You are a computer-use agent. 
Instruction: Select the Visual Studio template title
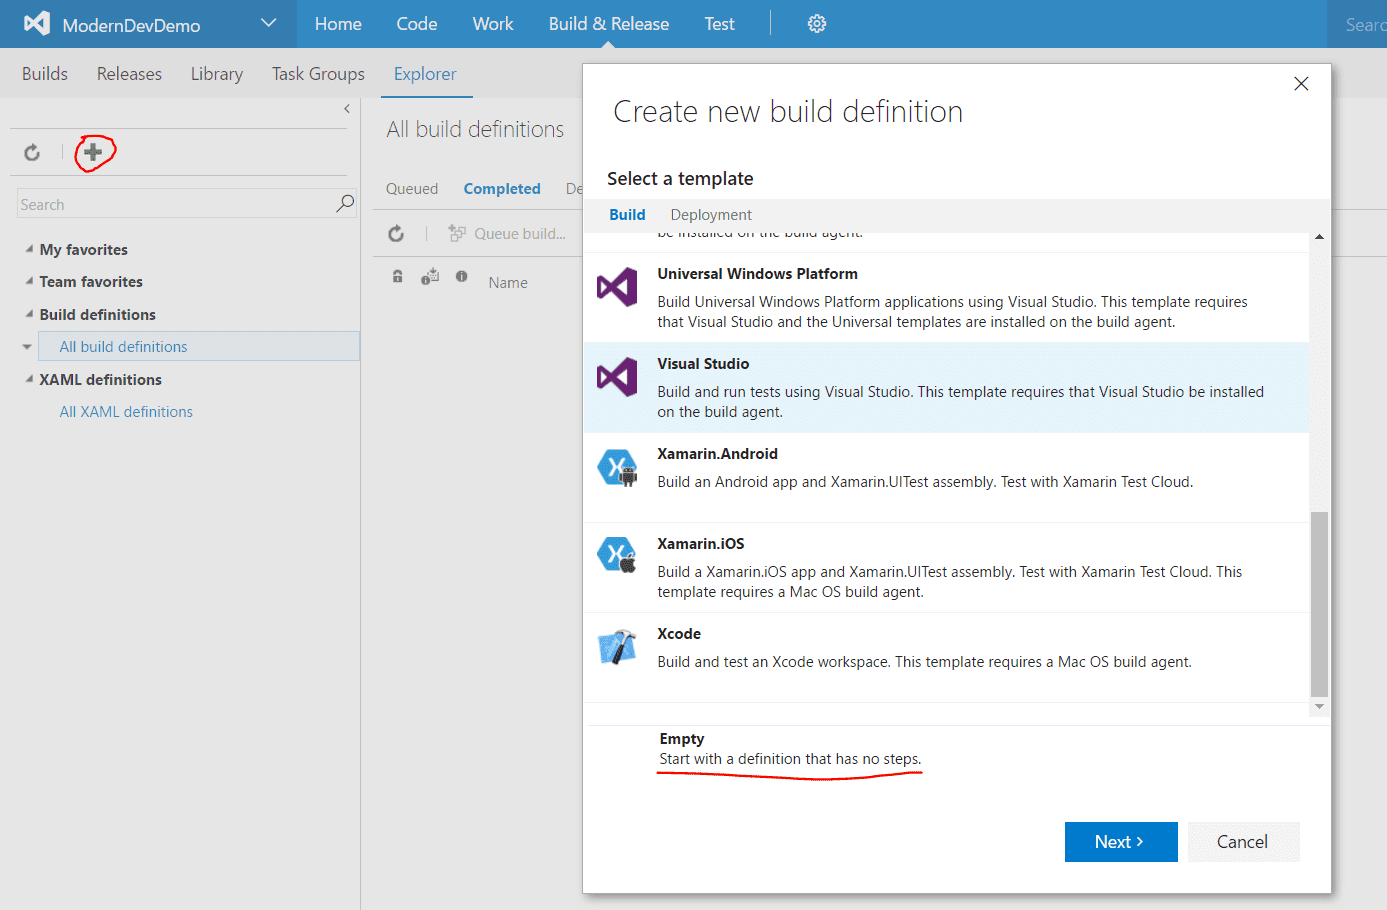tap(703, 364)
